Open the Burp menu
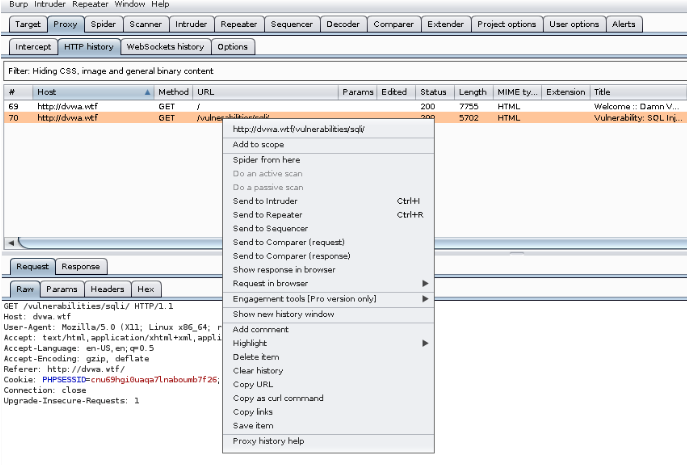Screen dimensions: 688x465 pos(18,4)
